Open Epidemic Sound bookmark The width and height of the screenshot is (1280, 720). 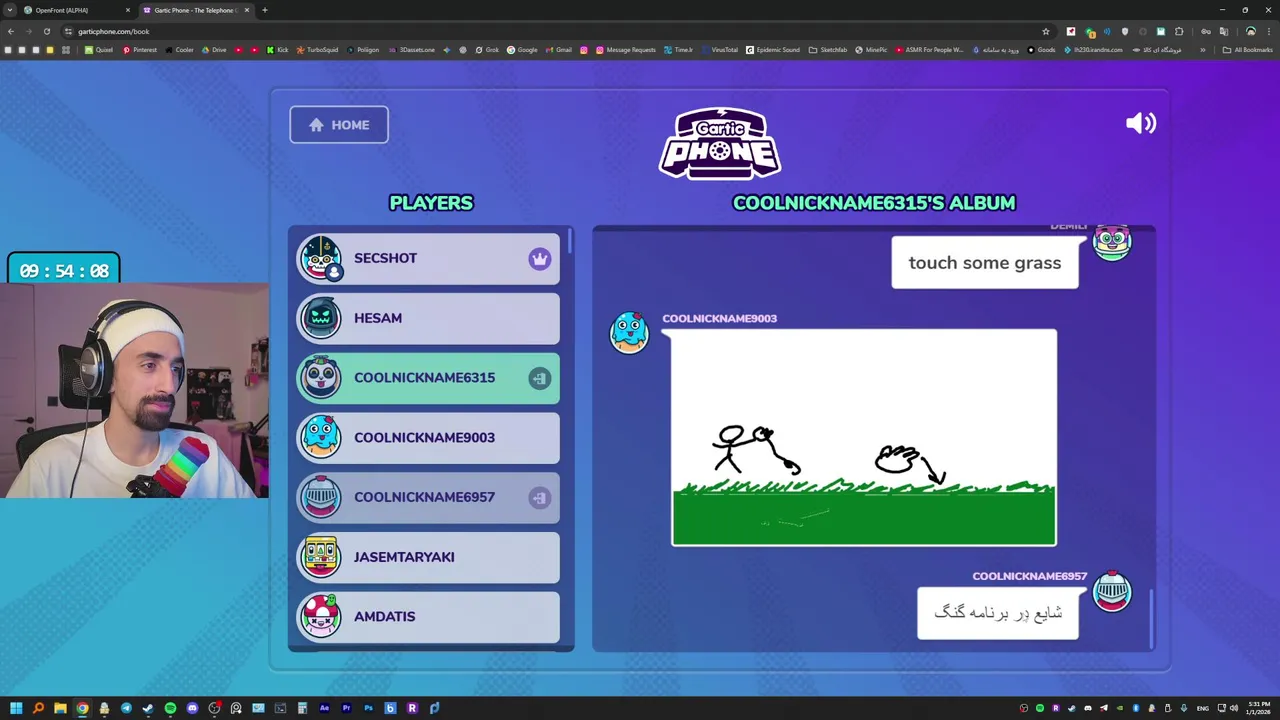[773, 50]
